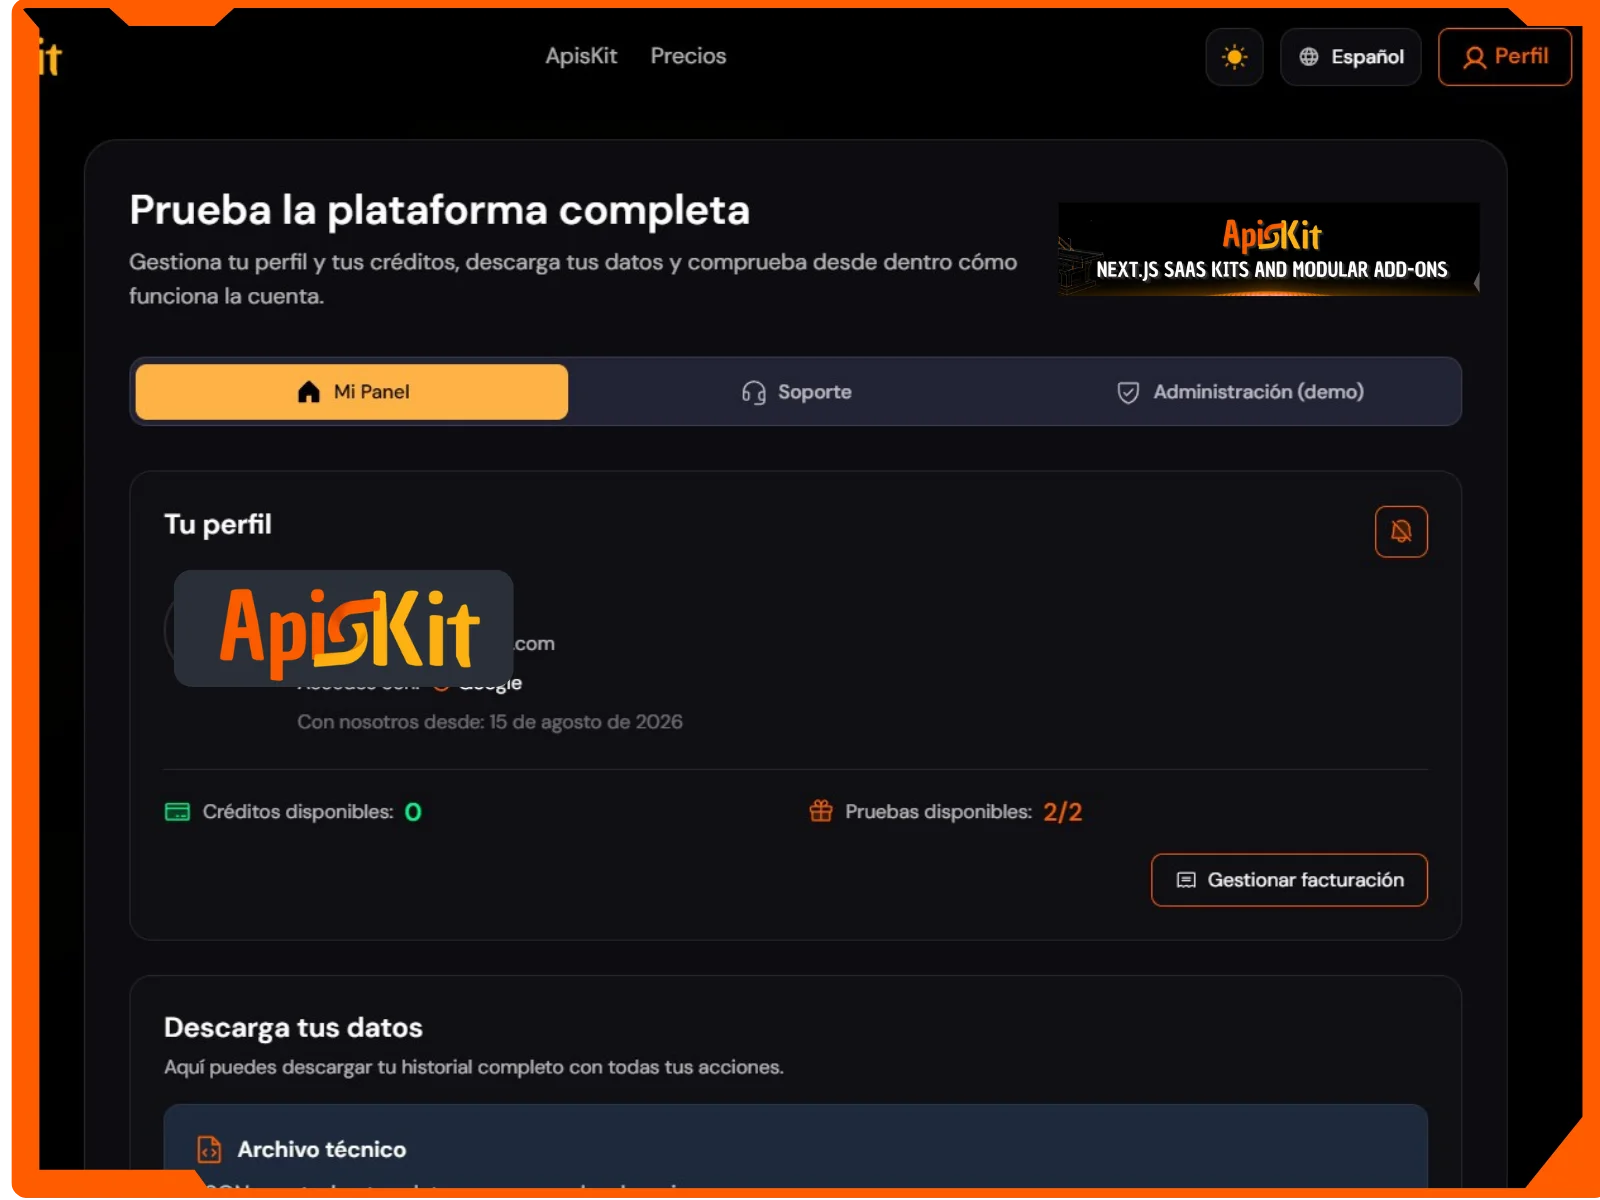Click the 'Prueba la plataforma completa' heading

tap(440, 211)
